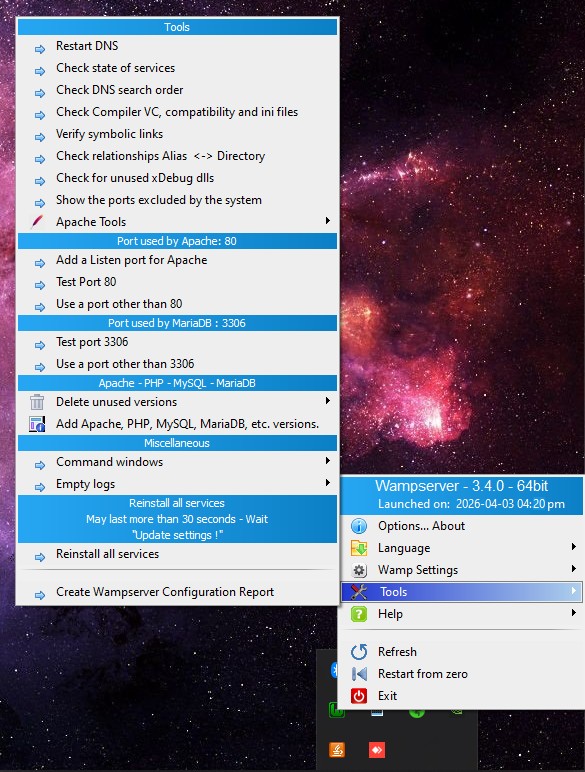Screen dimensions: 585x772
Task: Click the red power icon for Exit
Action: [359, 696]
